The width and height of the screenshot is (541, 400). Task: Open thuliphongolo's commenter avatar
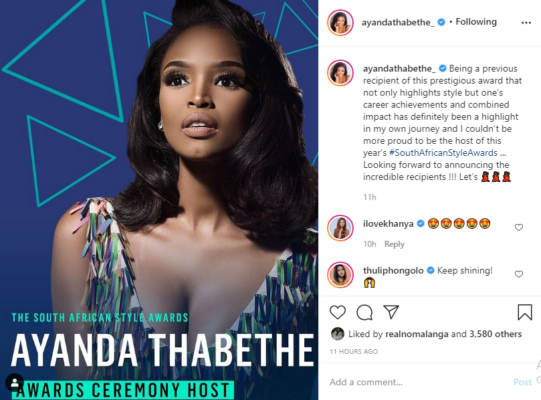340,275
